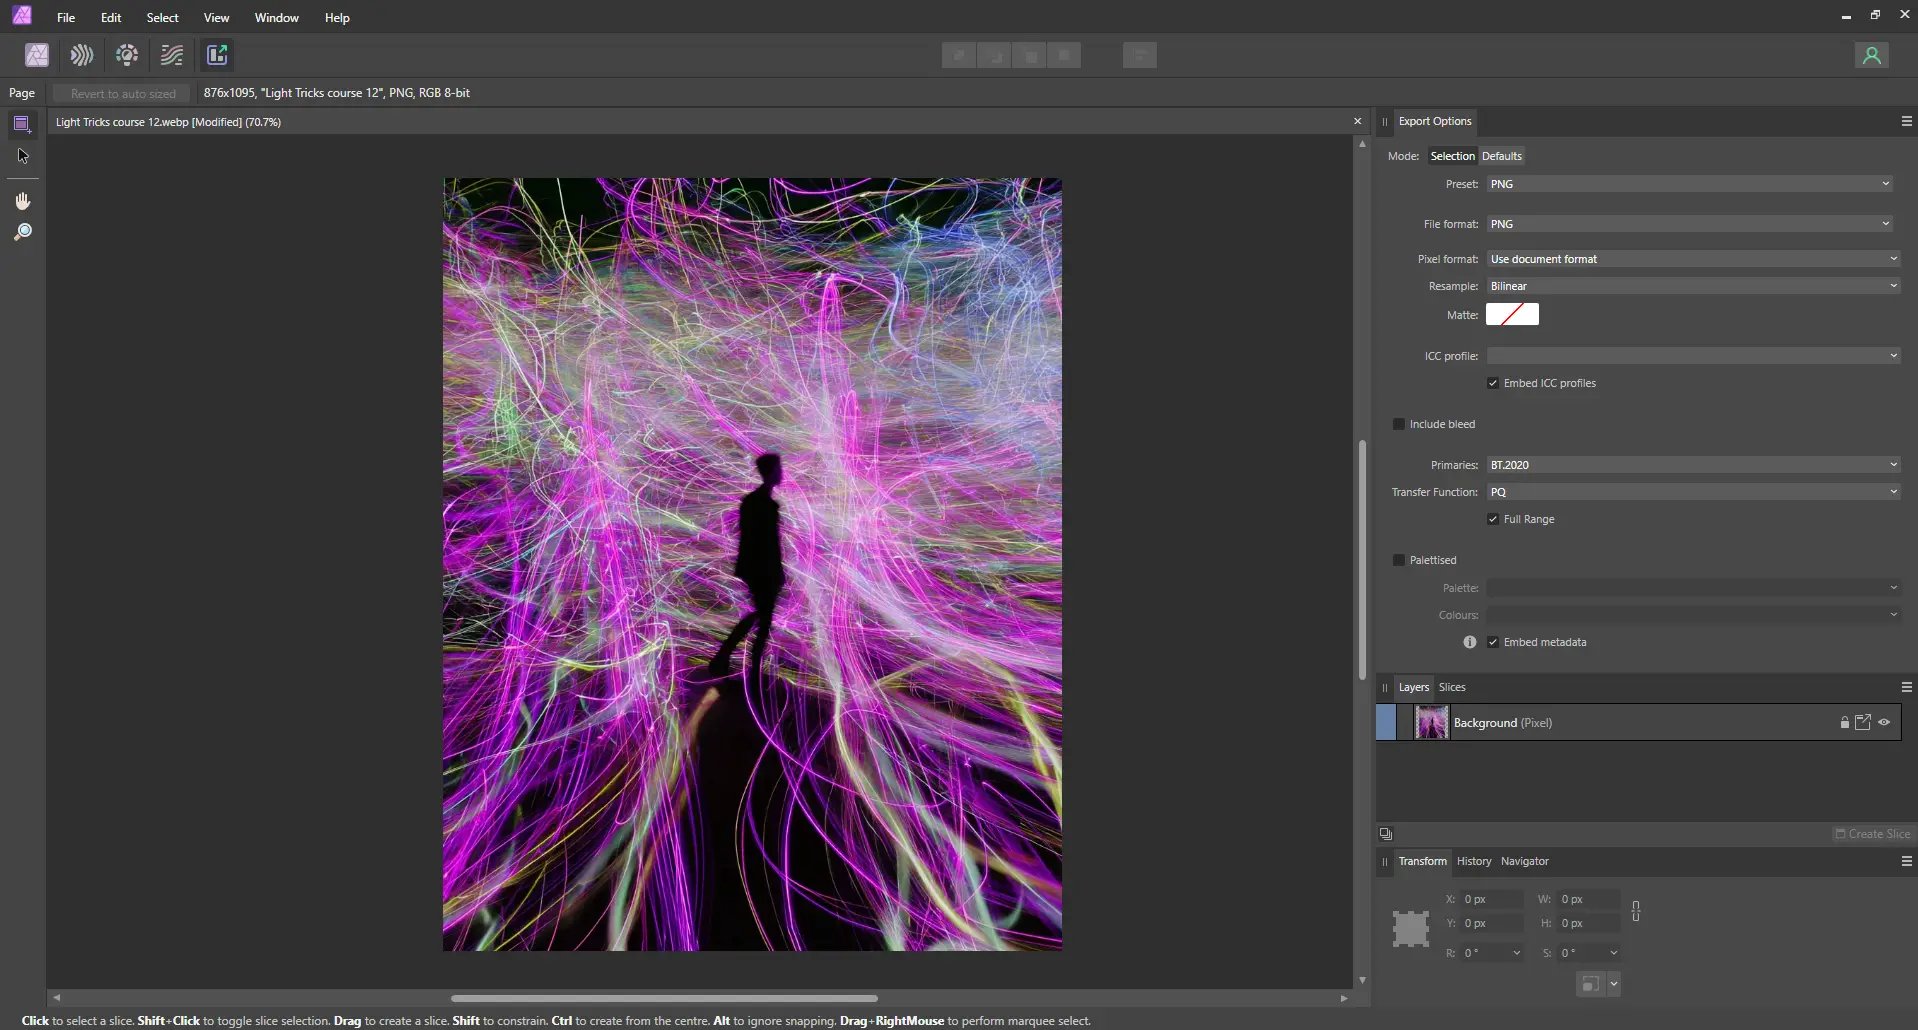Hide the Background layer with eye icon
Viewport: 1918px width, 1030px height.
[1884, 722]
